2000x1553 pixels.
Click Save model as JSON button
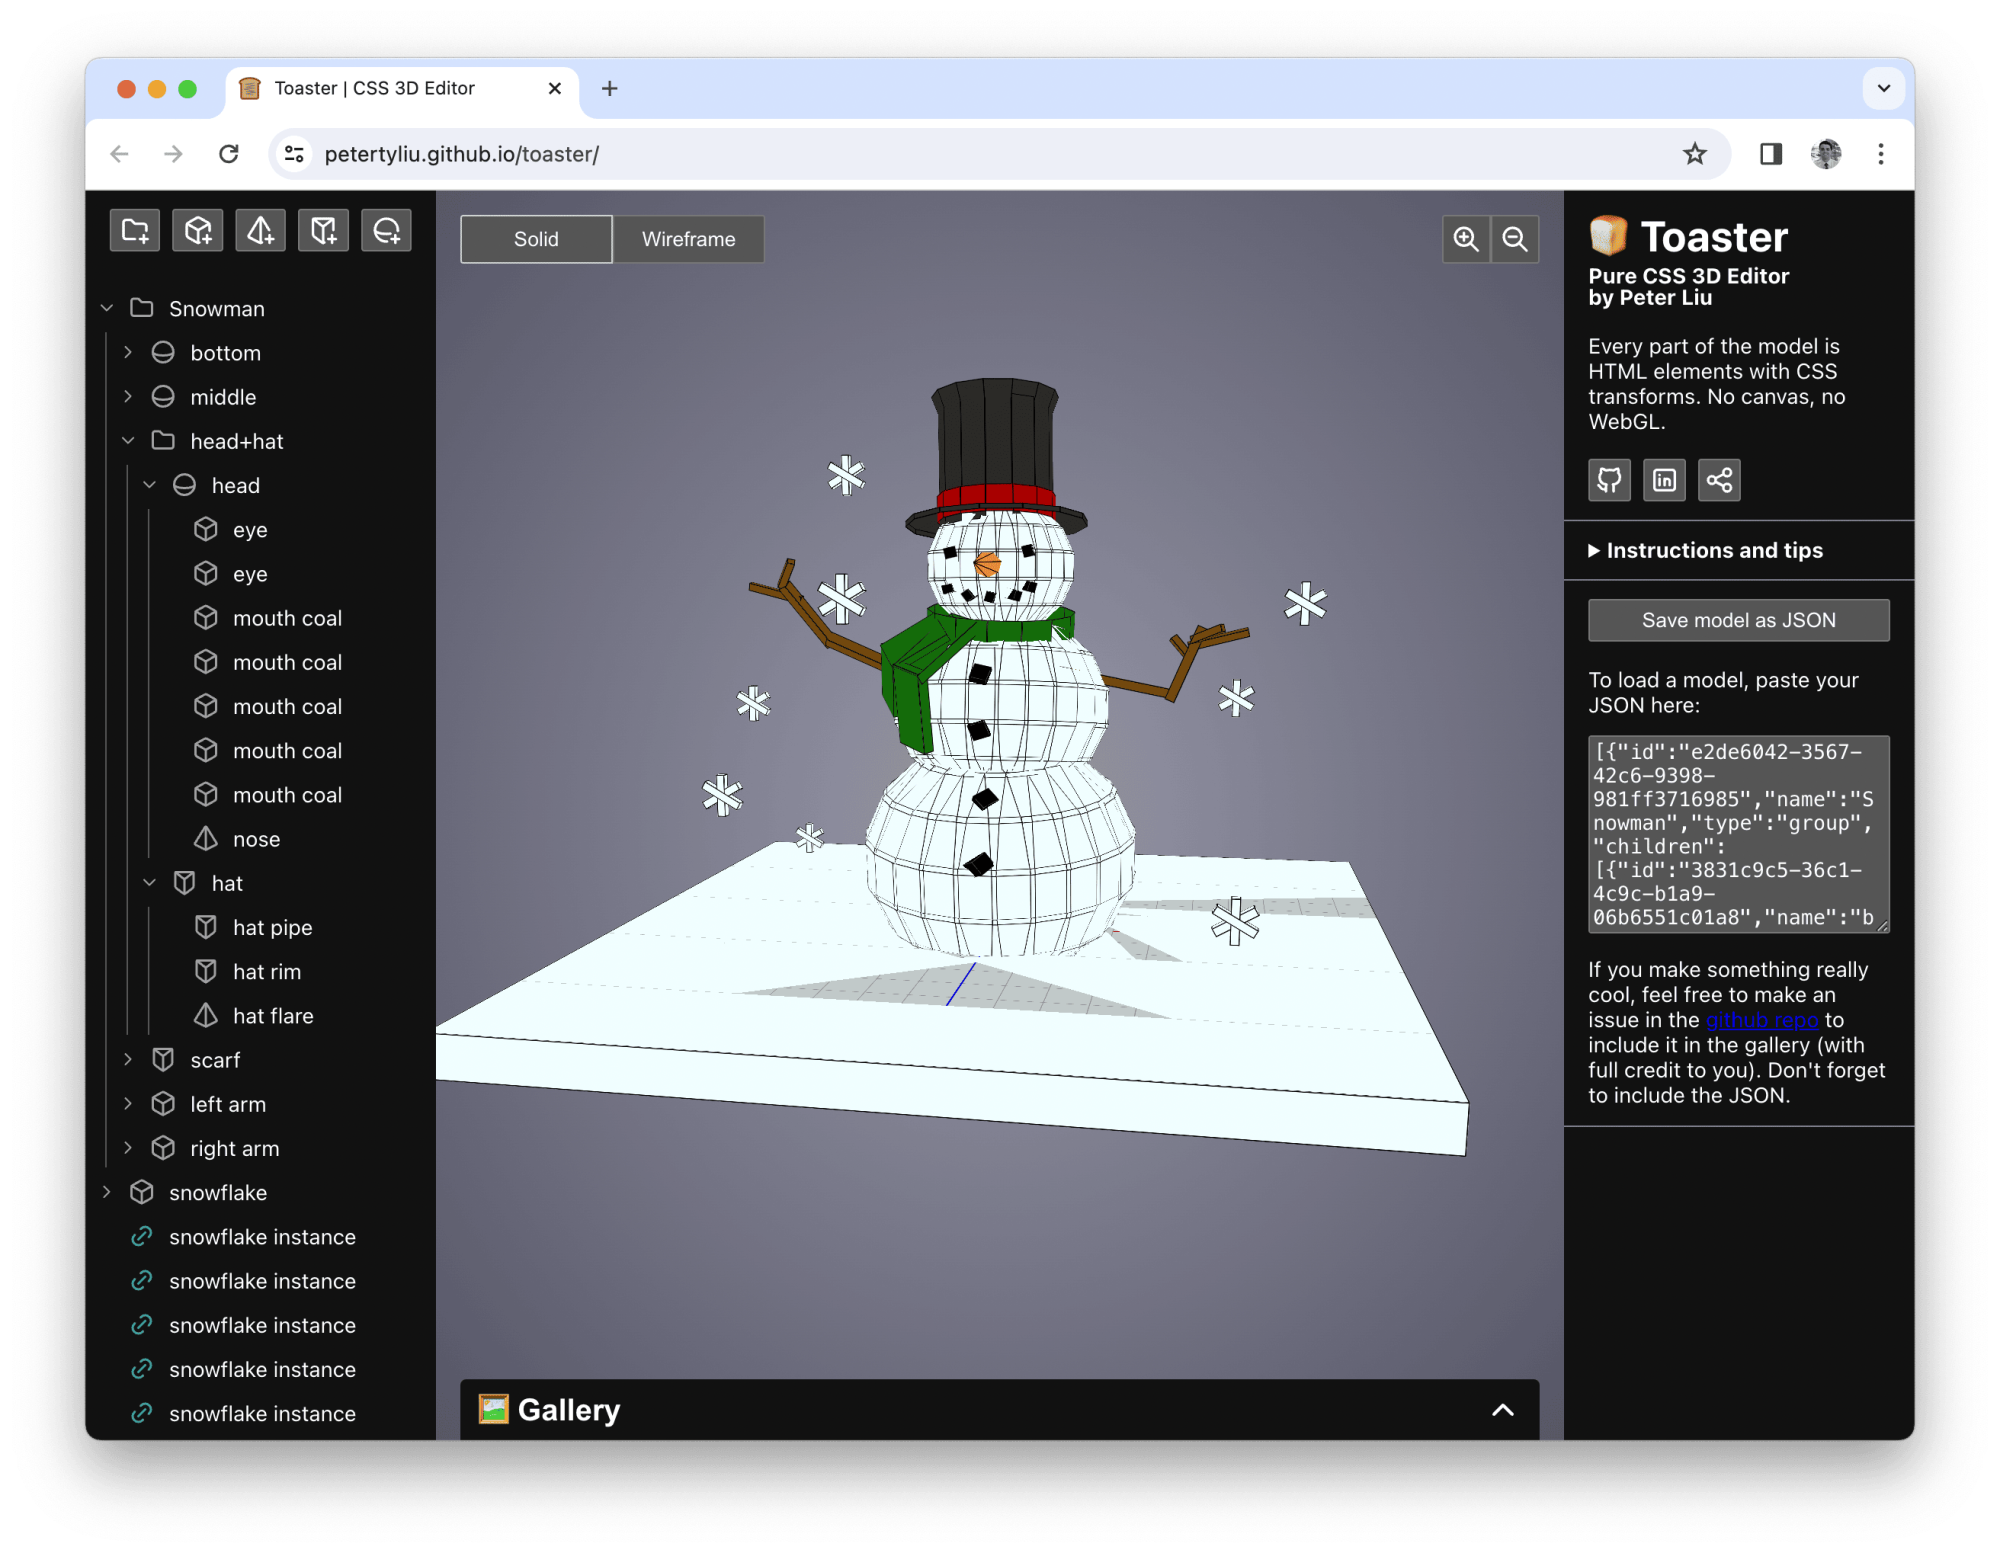click(x=1738, y=620)
